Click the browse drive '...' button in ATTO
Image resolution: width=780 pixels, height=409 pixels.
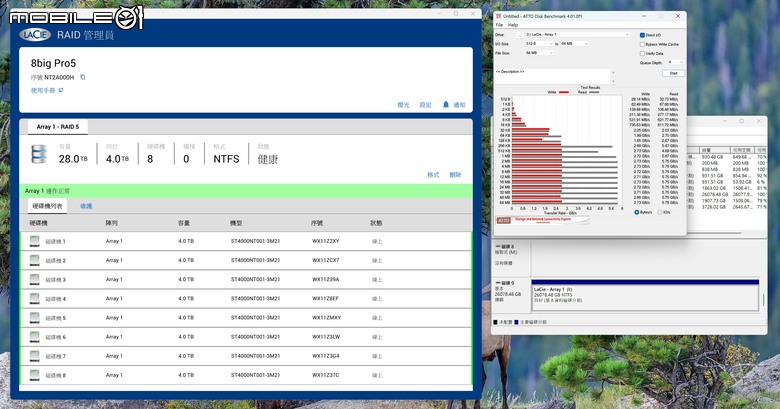point(519,35)
